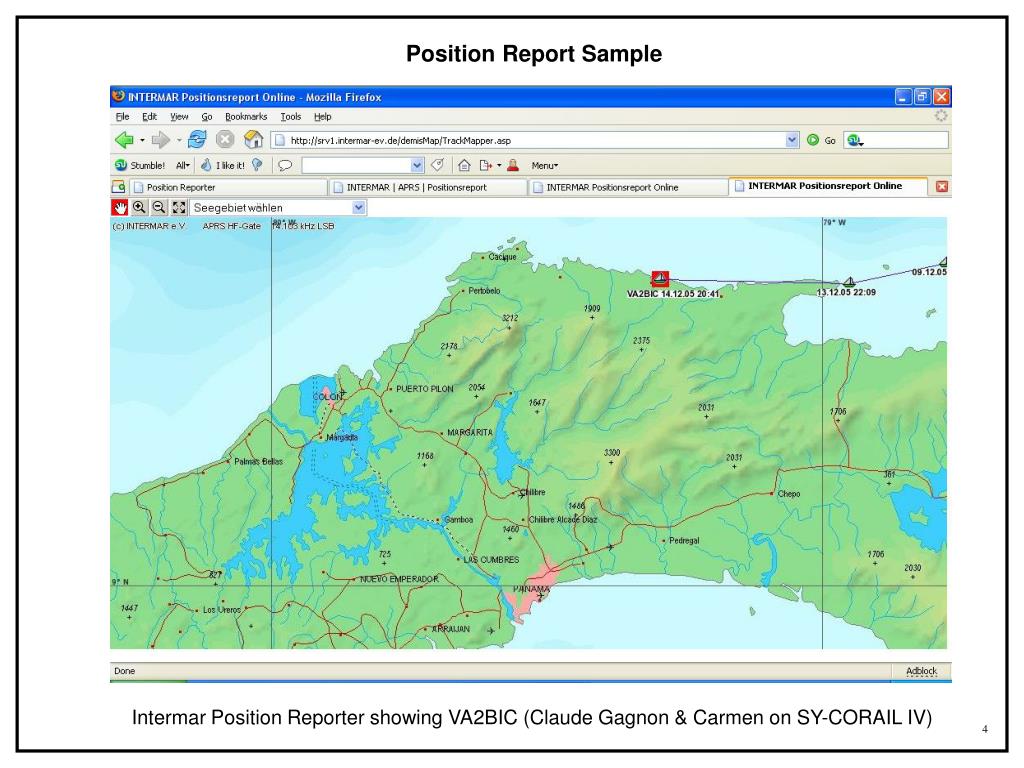Click the APRS HF-Gate text
This screenshot has width=1024, height=768.
tap(231, 226)
